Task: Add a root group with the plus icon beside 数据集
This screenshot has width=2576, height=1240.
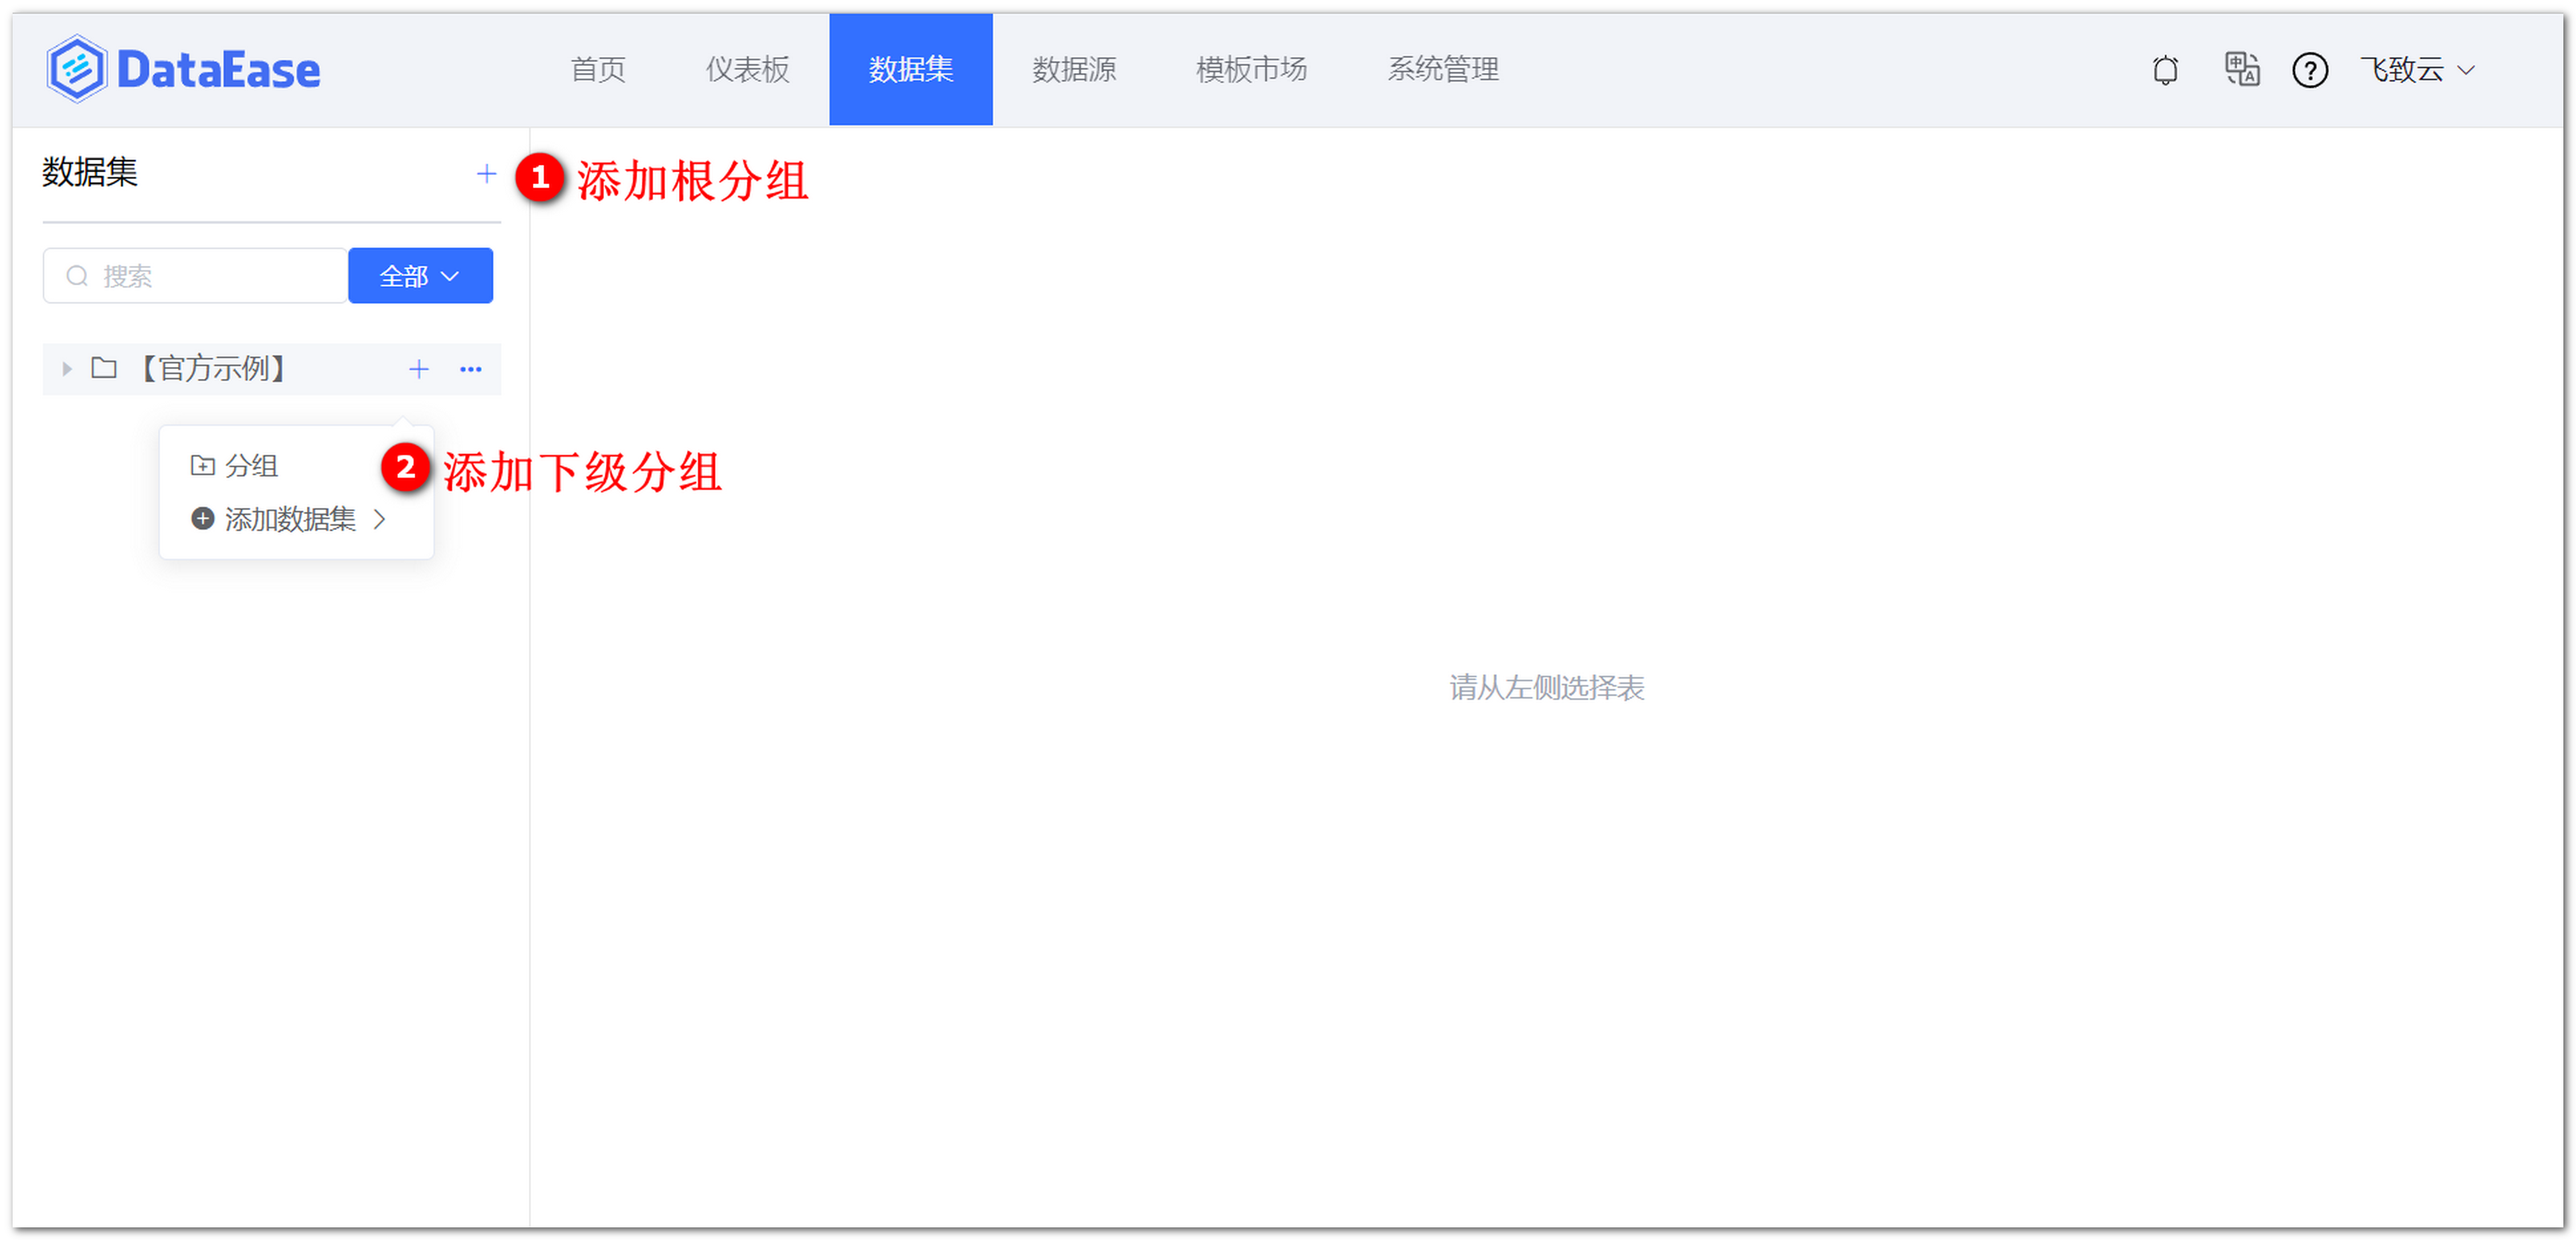Action: [x=487, y=173]
